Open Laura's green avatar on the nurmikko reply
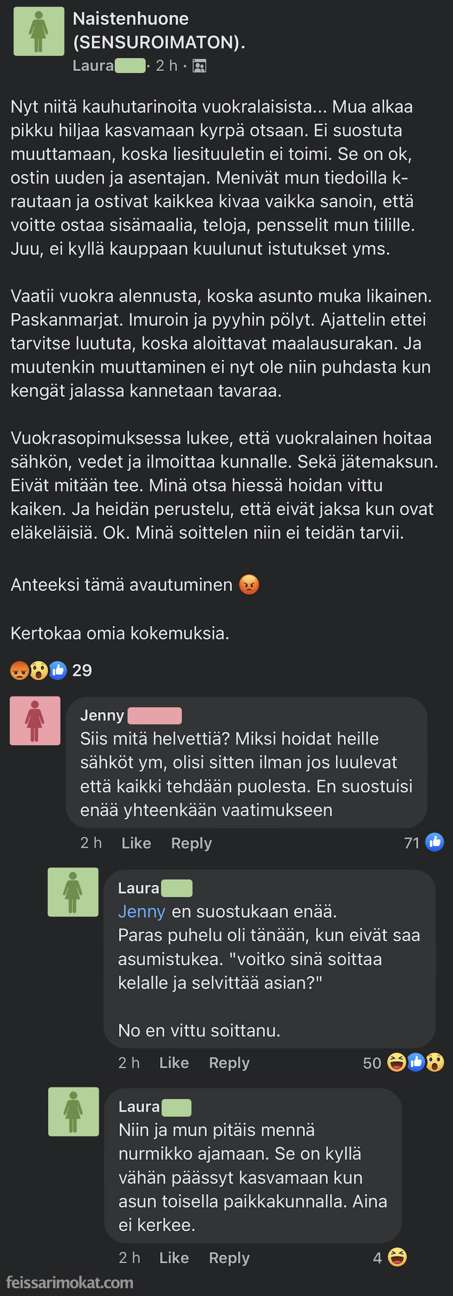The width and height of the screenshot is (453, 1296). click(x=73, y=1111)
